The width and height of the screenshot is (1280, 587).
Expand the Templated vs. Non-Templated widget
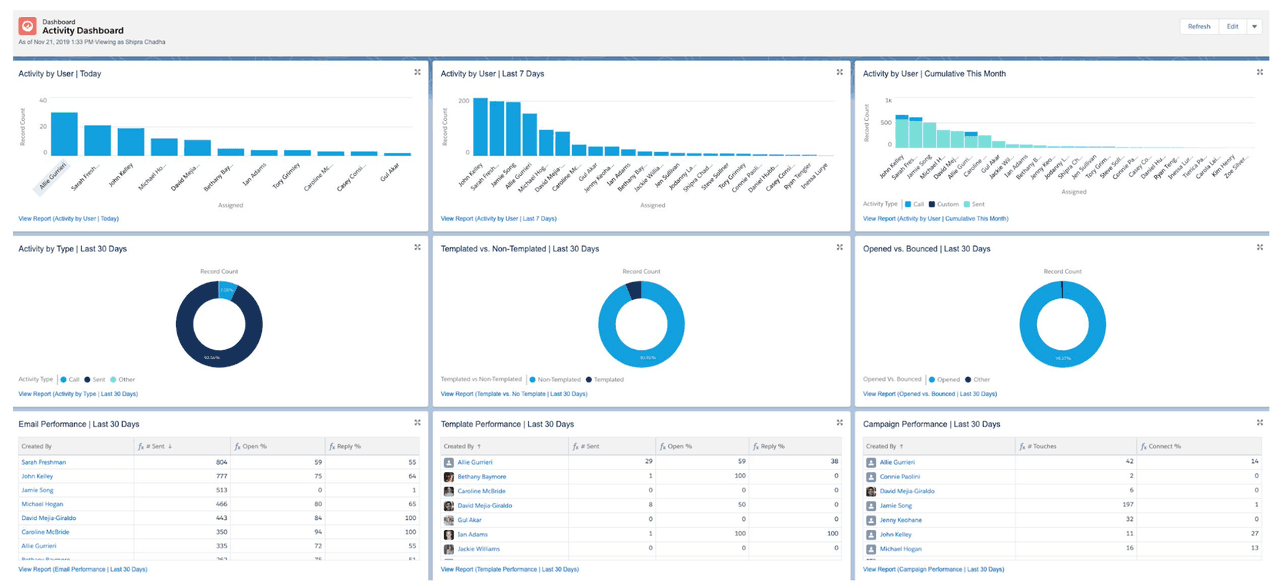click(x=839, y=247)
